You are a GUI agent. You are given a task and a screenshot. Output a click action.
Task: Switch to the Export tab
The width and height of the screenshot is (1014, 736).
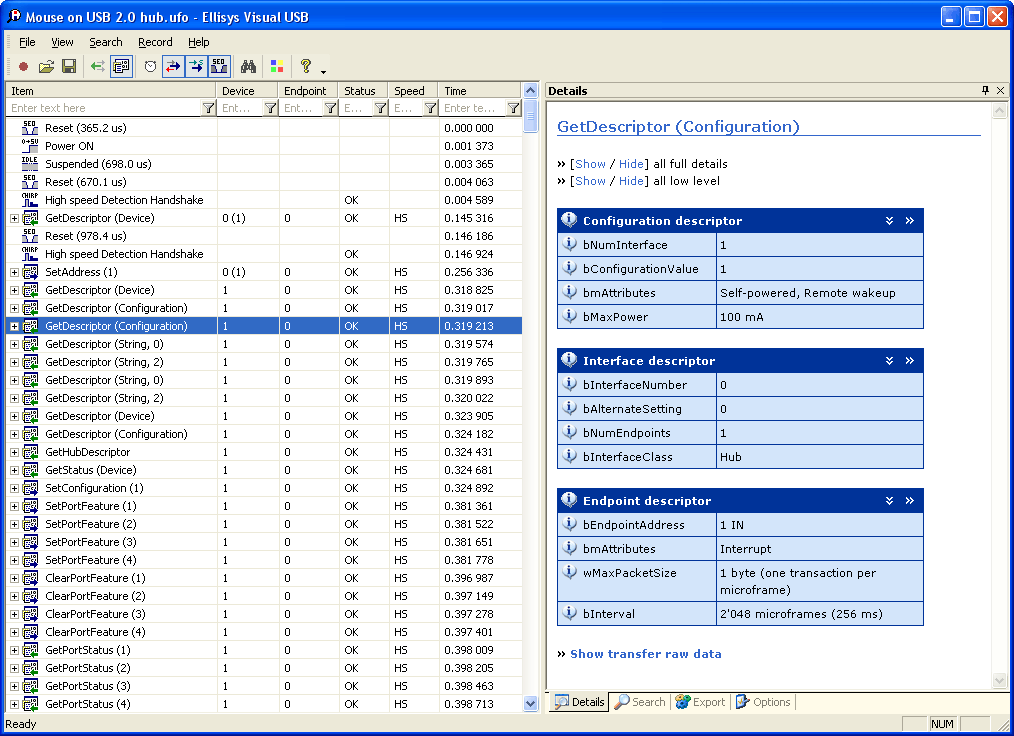pyautogui.click(x=700, y=702)
